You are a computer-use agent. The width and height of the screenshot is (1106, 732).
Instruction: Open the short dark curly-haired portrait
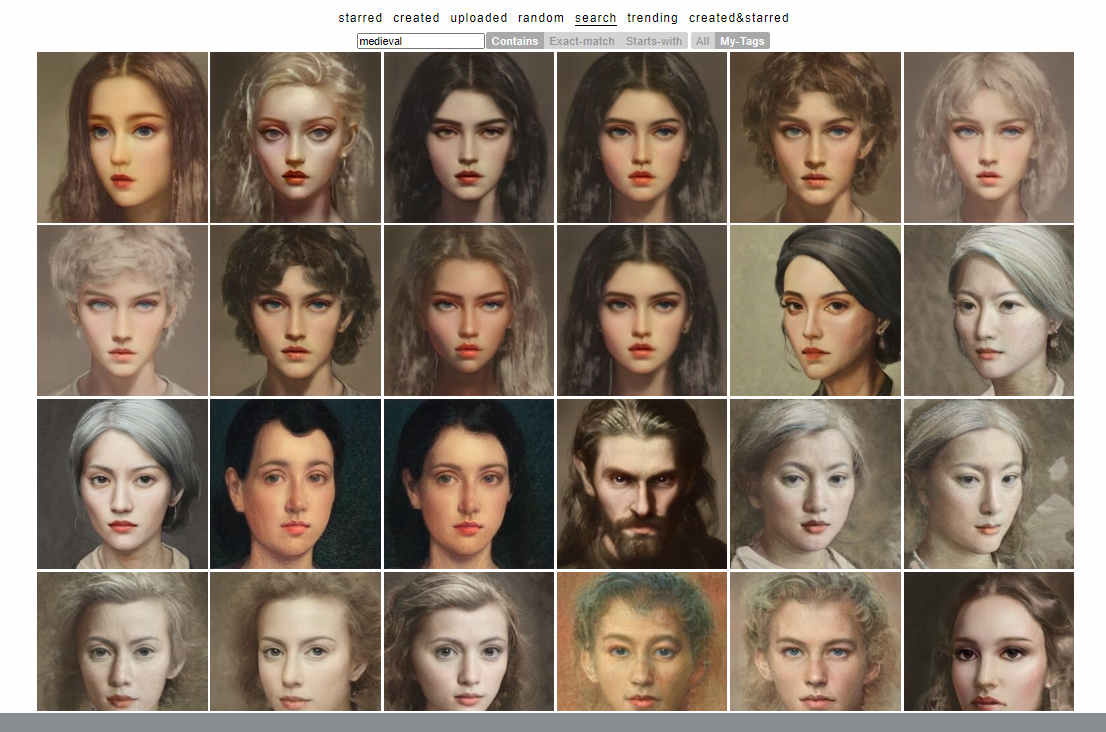[x=296, y=310]
